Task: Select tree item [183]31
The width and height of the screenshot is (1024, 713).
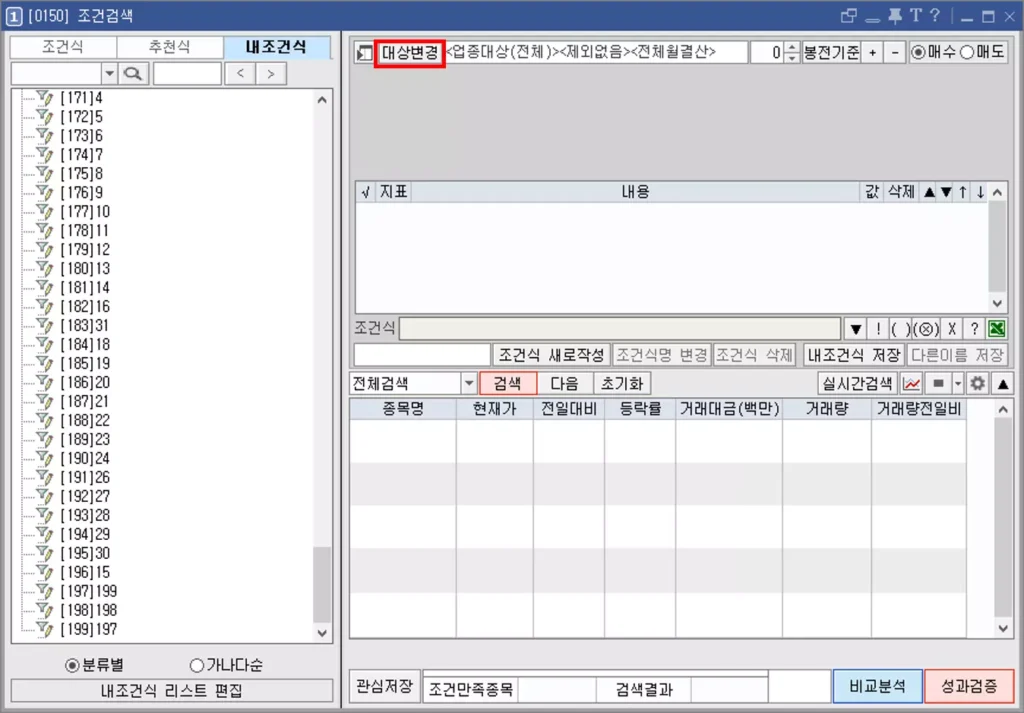Action: click(x=85, y=326)
